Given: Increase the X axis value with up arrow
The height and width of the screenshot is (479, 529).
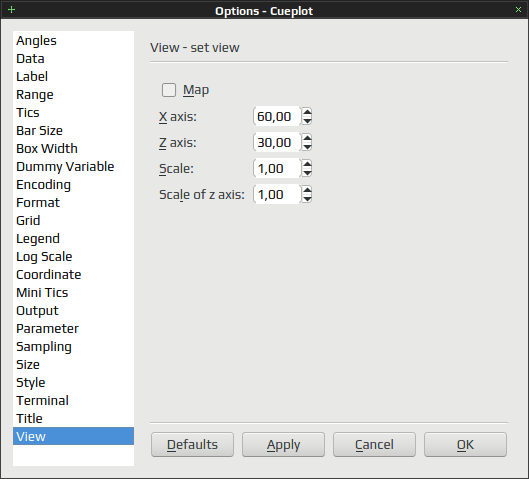Looking at the screenshot, I should 307,112.
